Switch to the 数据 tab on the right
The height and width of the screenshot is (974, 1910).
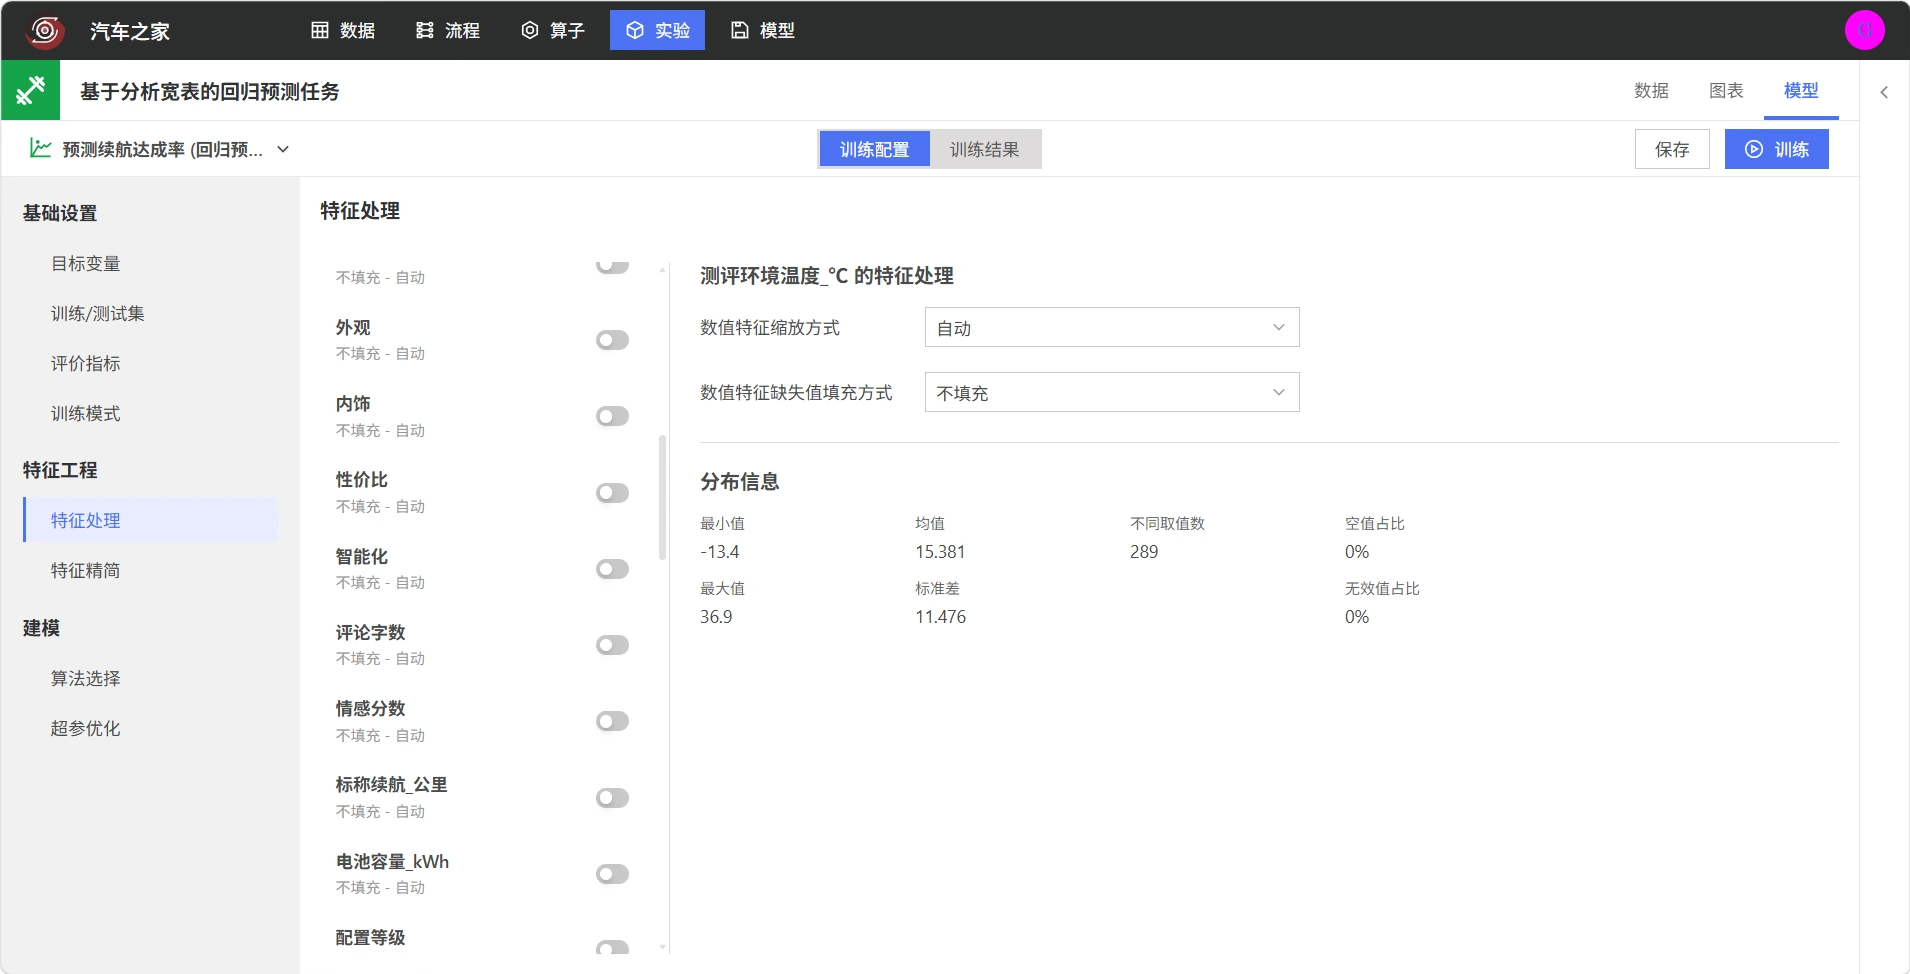(x=1651, y=90)
